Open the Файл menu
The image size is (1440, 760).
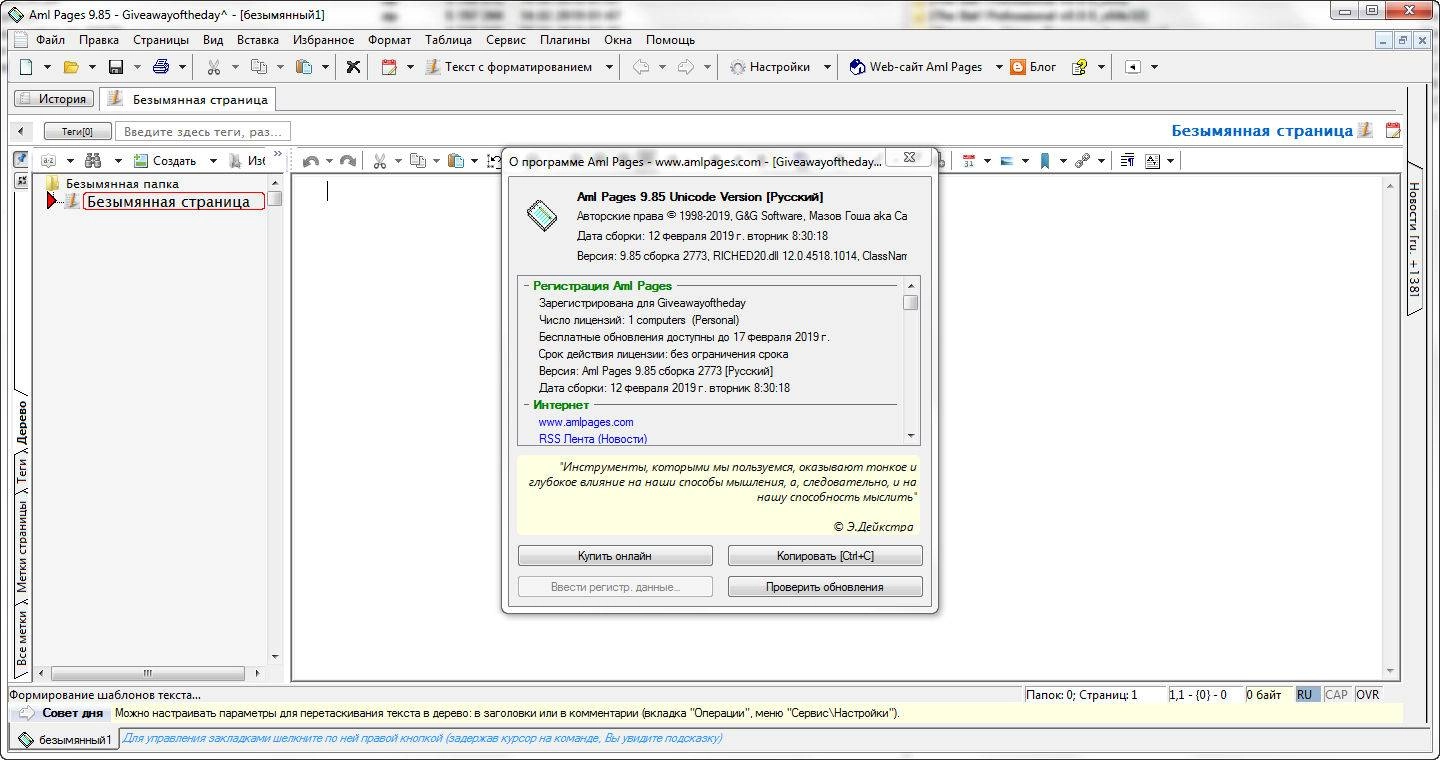pyautogui.click(x=50, y=40)
